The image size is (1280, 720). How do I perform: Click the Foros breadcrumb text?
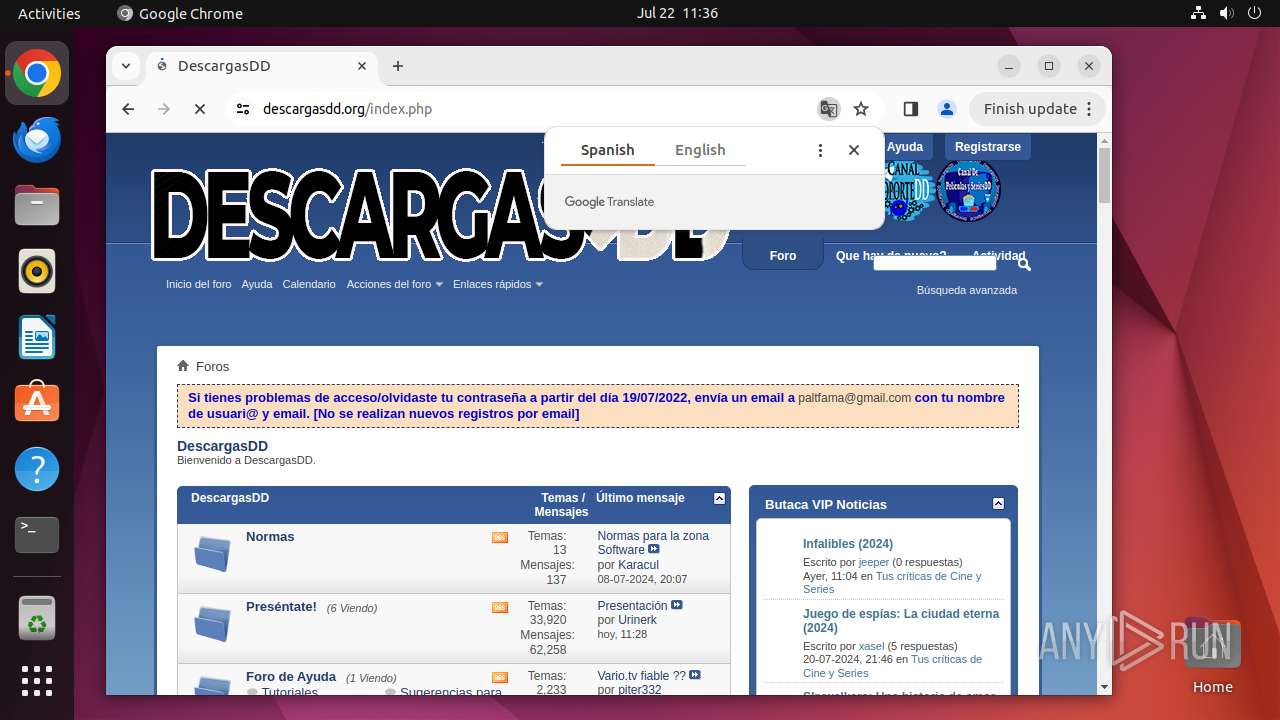point(213,367)
